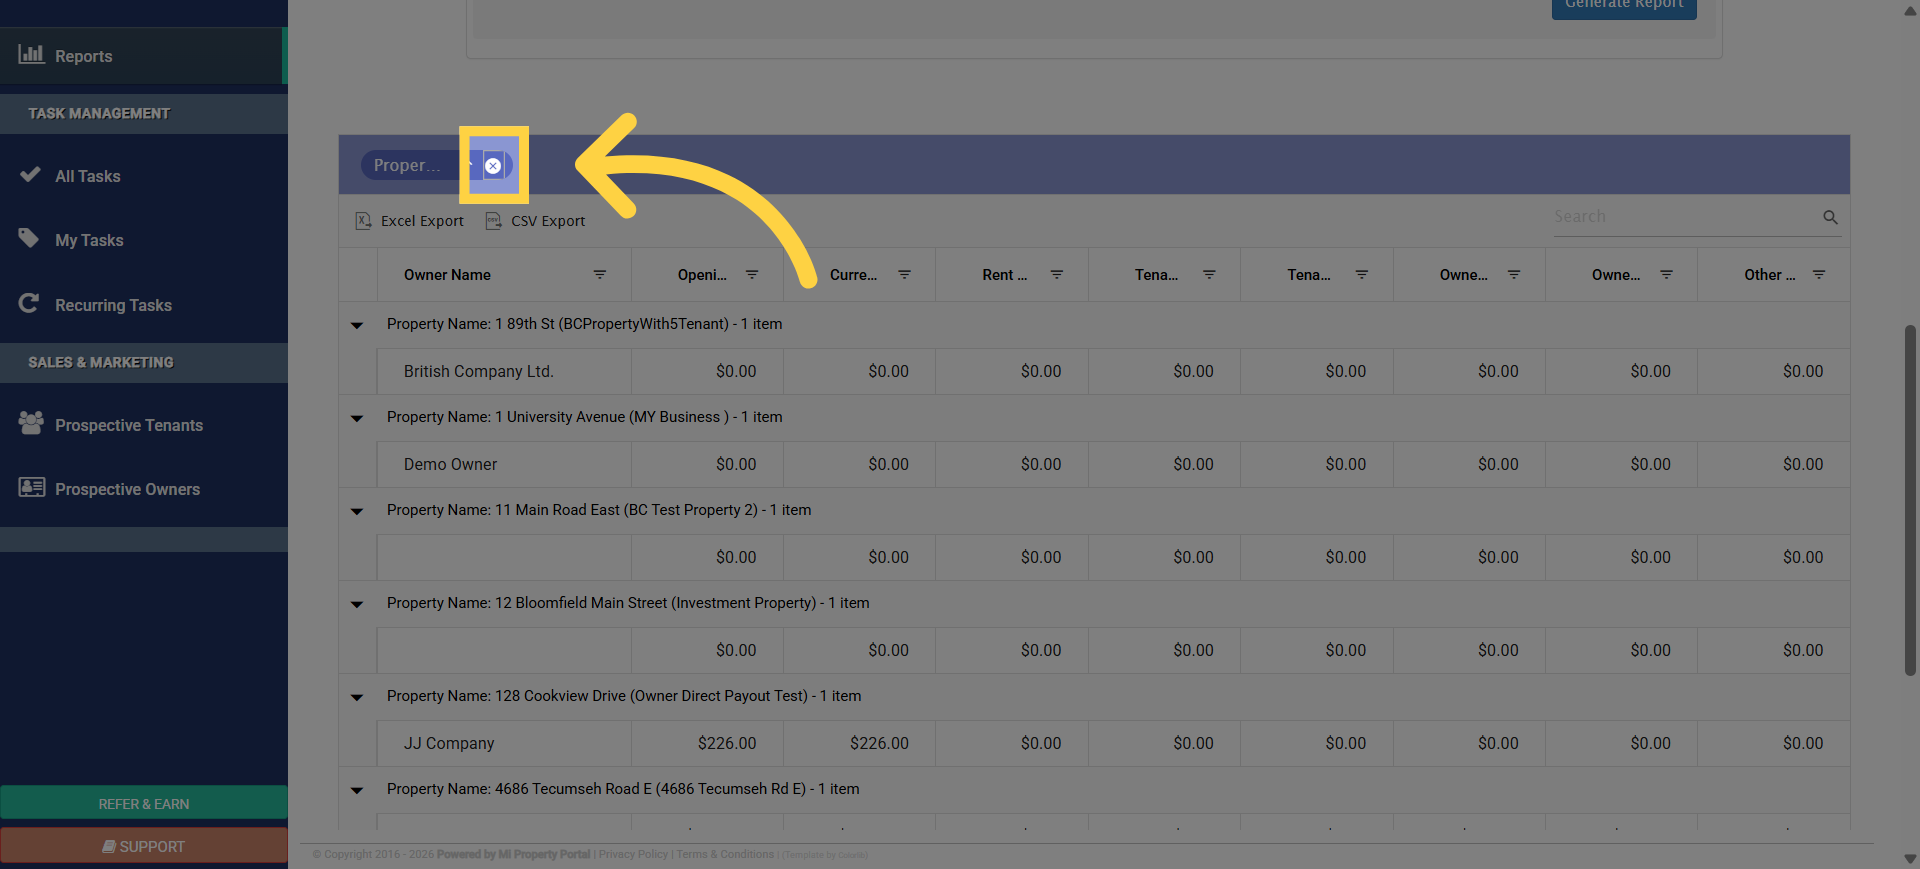Open the Rent ... column filter icon

(x=1057, y=274)
